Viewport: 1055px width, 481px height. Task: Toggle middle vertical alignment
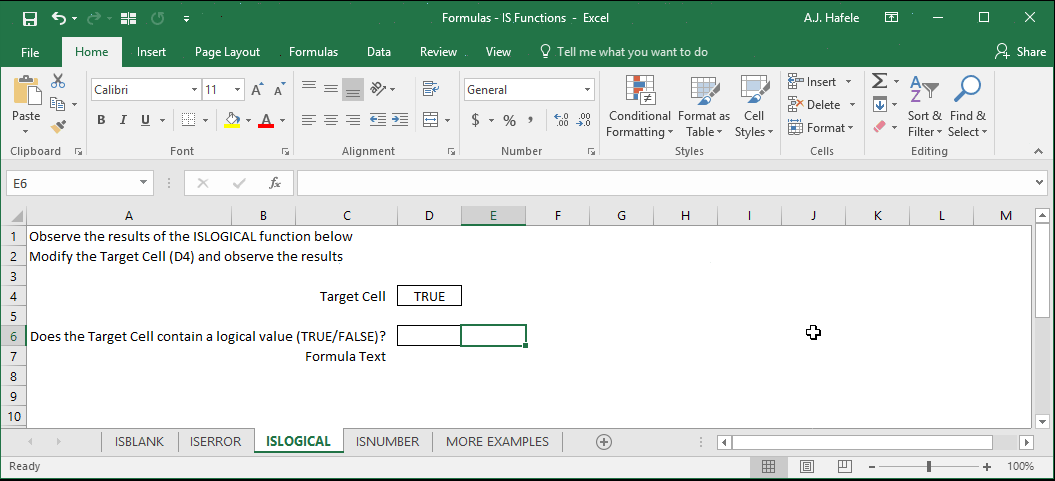pyautogui.click(x=330, y=88)
